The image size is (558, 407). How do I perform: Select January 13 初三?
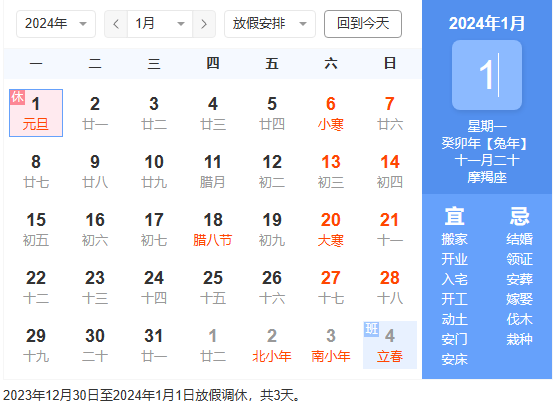pos(331,171)
